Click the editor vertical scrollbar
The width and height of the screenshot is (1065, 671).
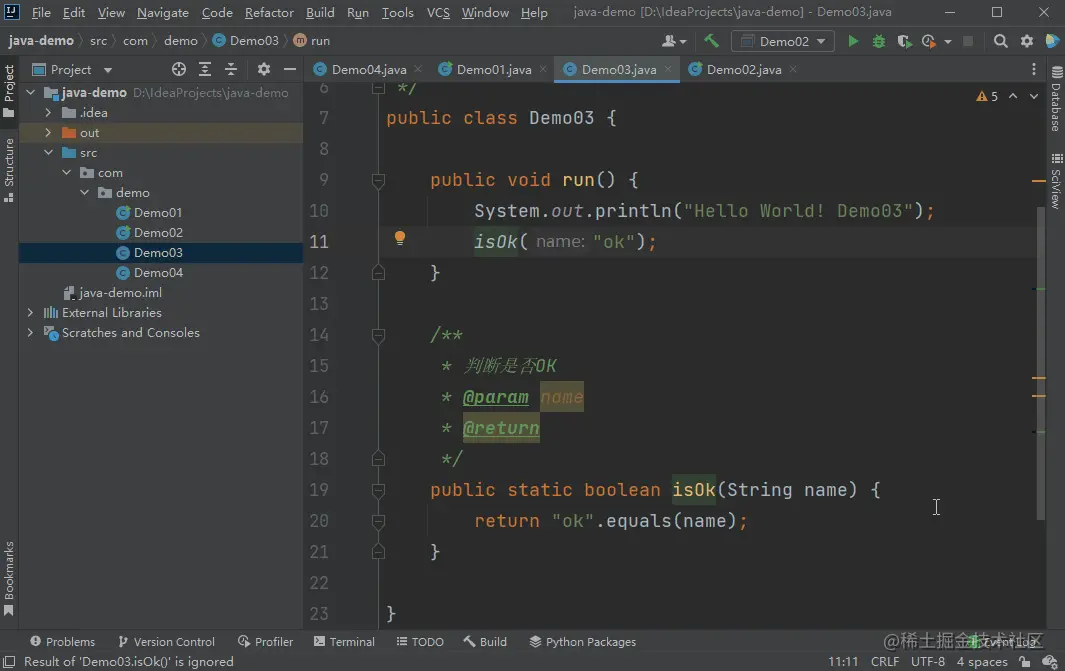coord(1041,363)
